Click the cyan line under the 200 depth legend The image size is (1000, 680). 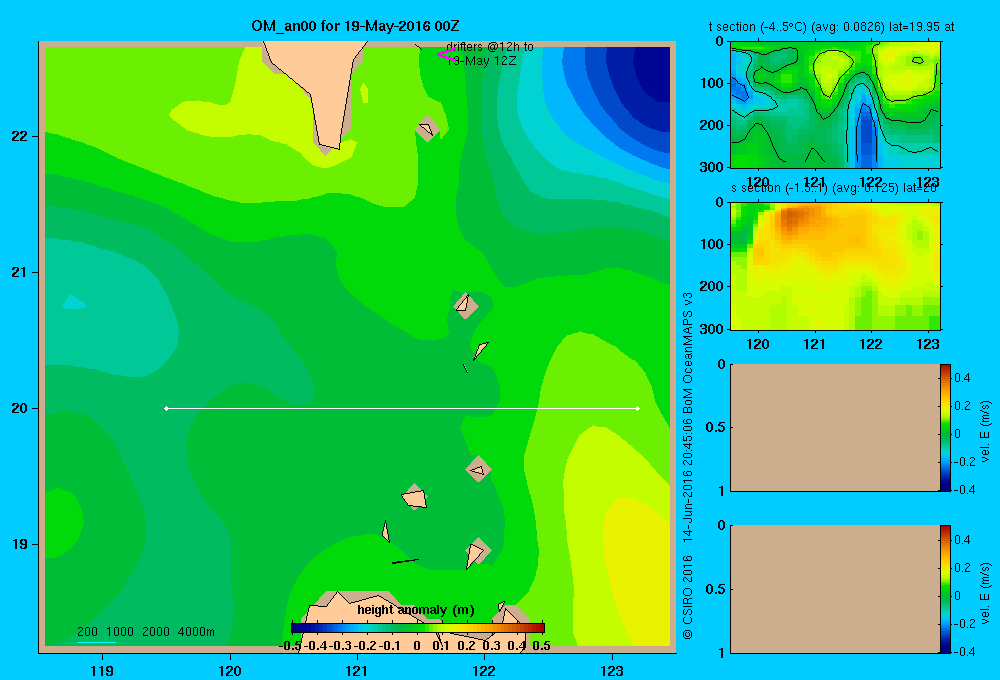[x=96, y=642]
